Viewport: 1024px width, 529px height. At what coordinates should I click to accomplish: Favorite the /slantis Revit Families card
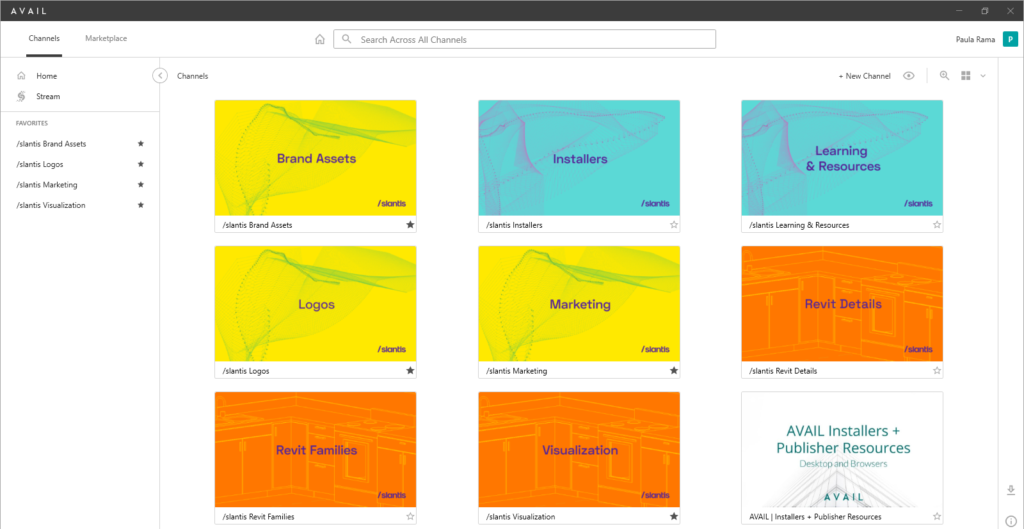coord(410,517)
